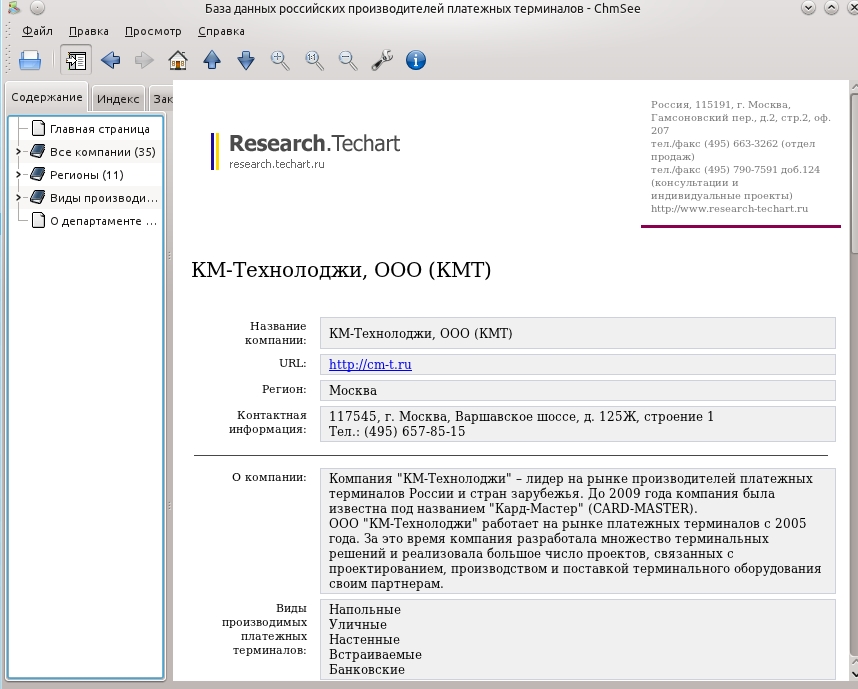Click the page heading КМ-Технолоджи, ООО (КМТ)
Screen dimensions: 858x689
[x=341, y=270]
